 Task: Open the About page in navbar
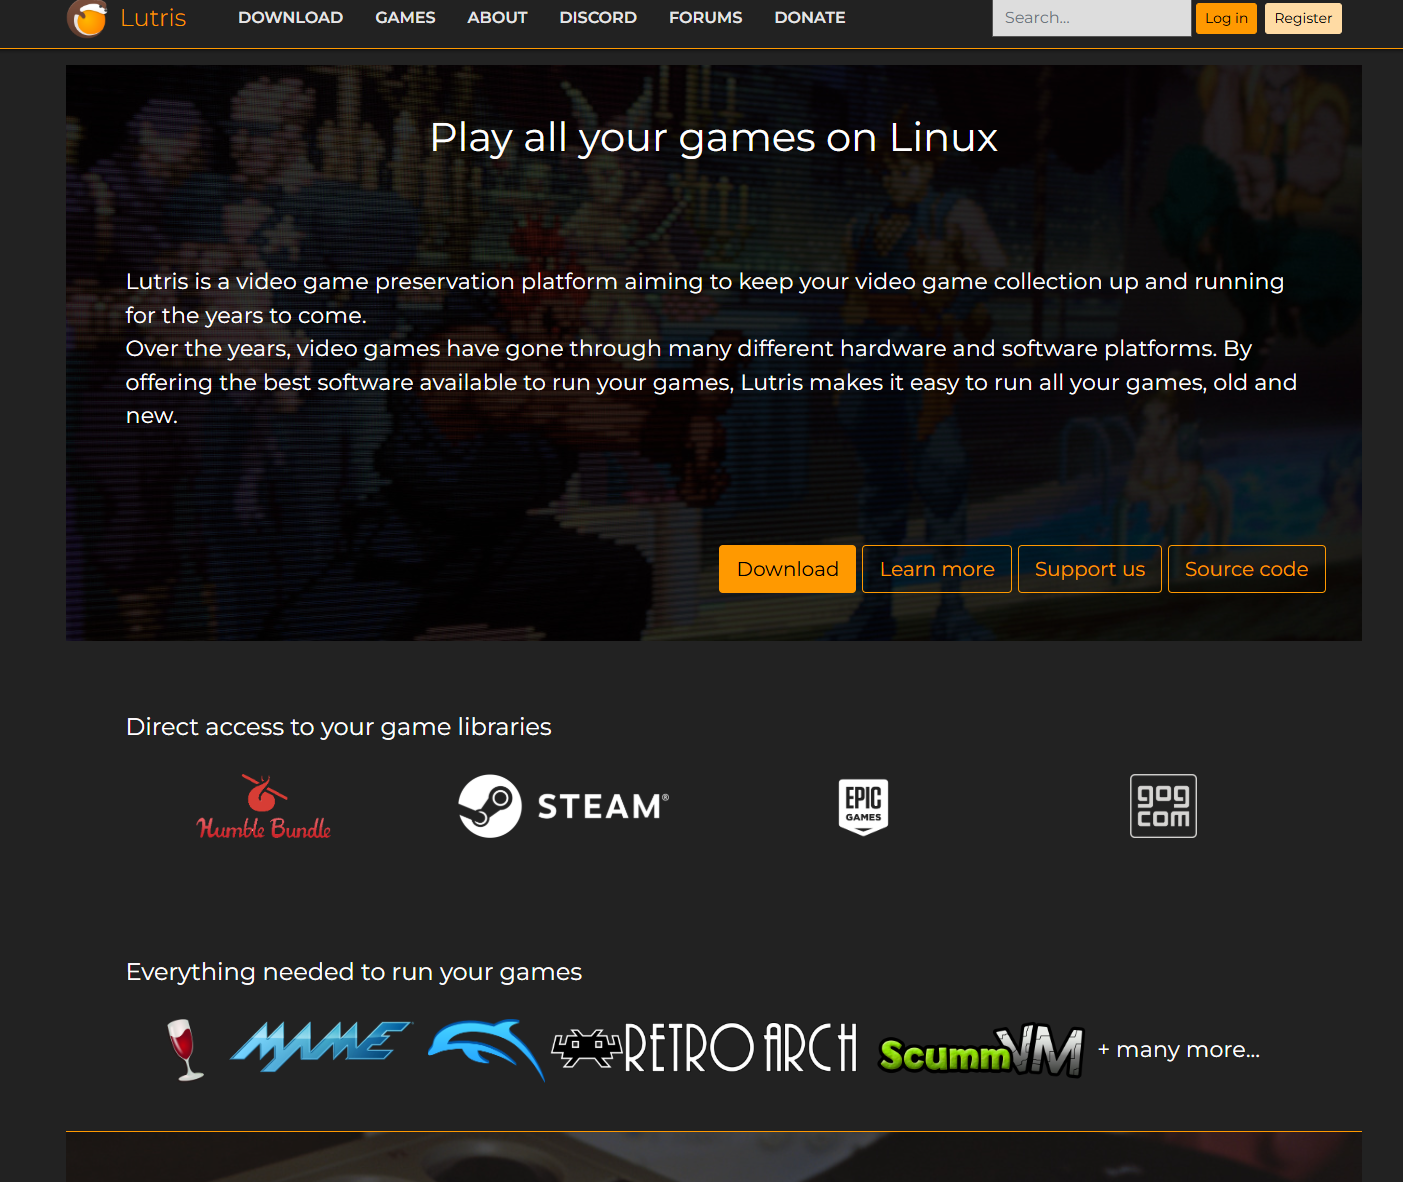(x=497, y=18)
